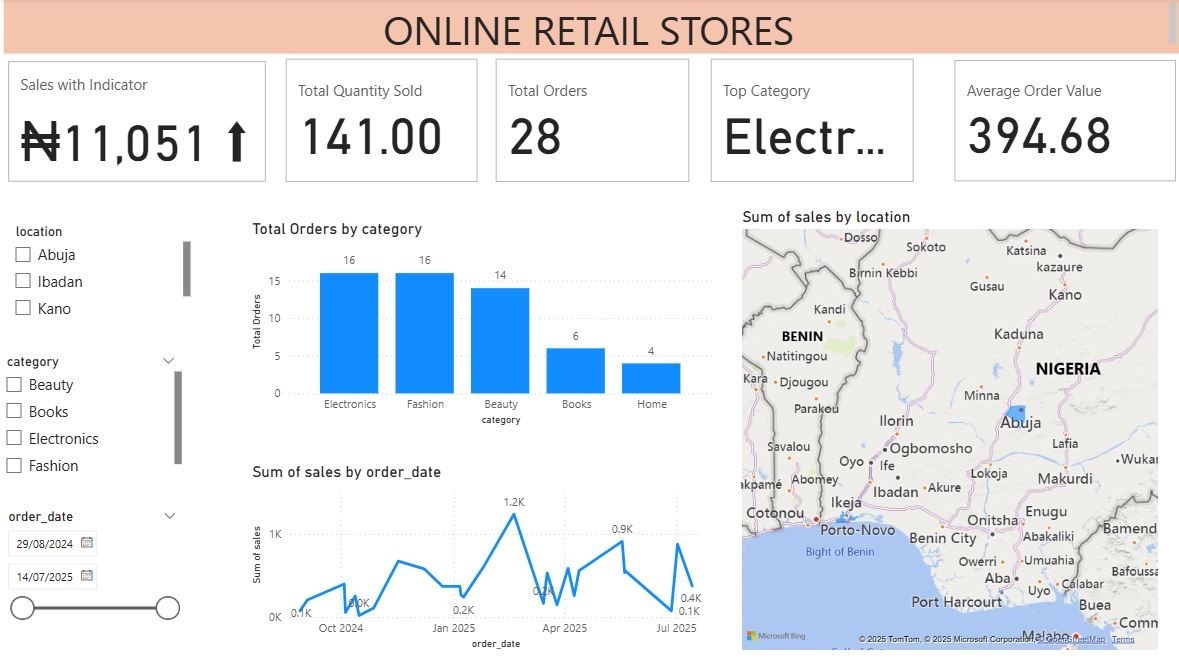Image resolution: width=1179 pixels, height=665 pixels.
Task: Open calendar picker for end date 14/07/2025
Action: (86, 575)
